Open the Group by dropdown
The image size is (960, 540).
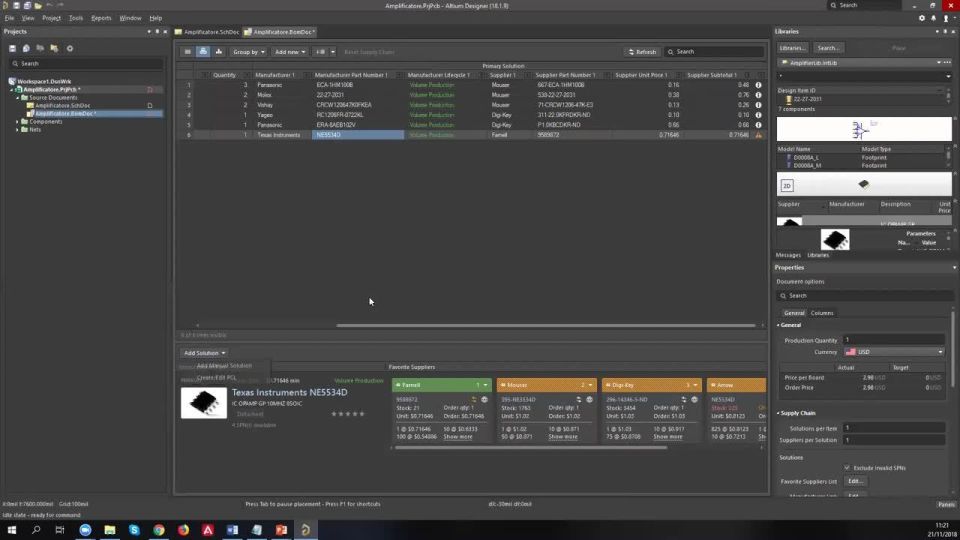[249, 52]
